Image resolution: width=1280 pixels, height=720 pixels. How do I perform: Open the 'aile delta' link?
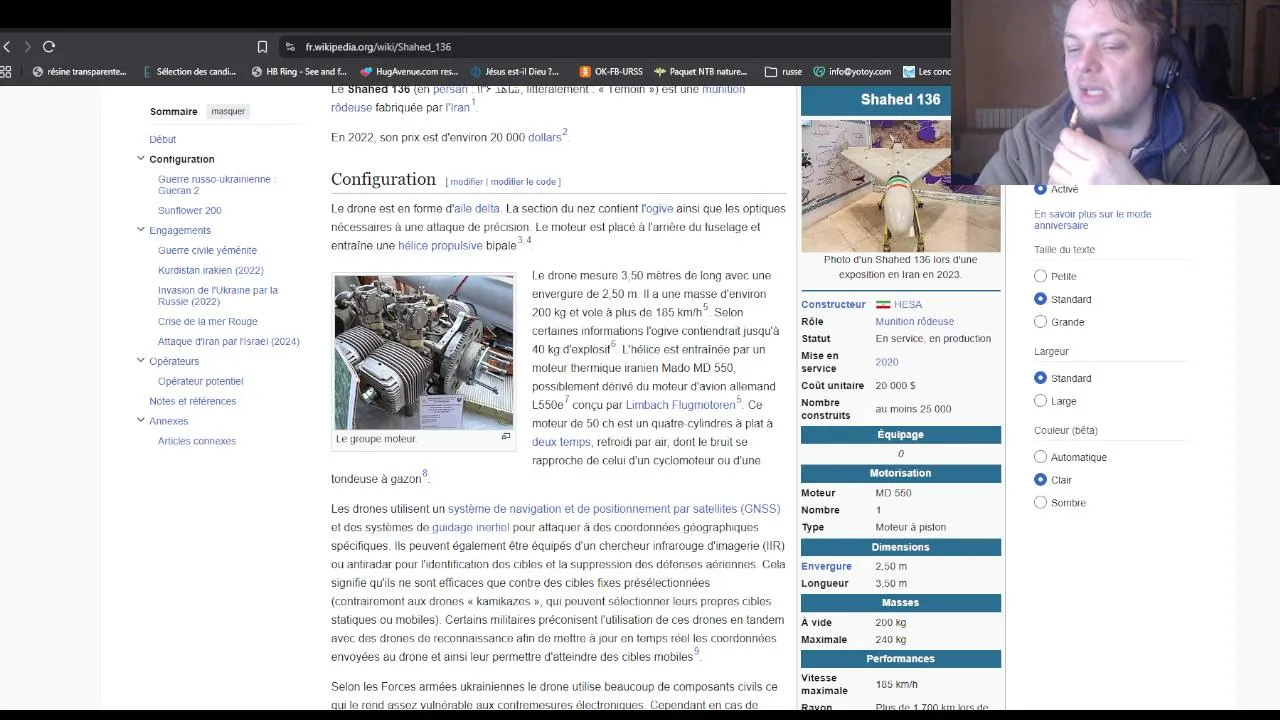pos(476,208)
